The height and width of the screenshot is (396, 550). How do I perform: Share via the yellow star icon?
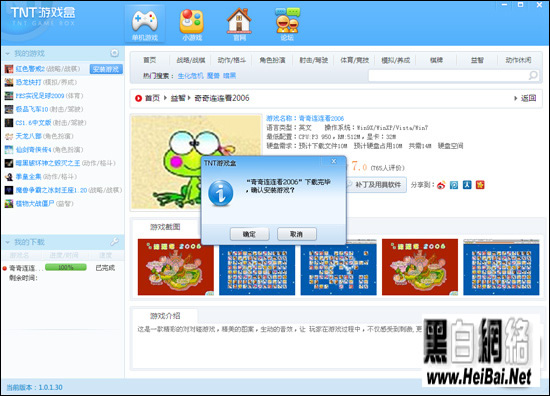click(480, 185)
